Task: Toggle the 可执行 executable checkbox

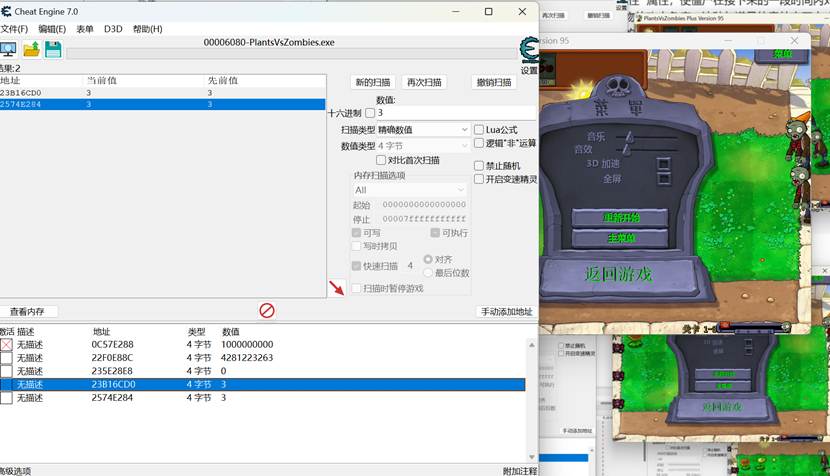Action: point(435,232)
